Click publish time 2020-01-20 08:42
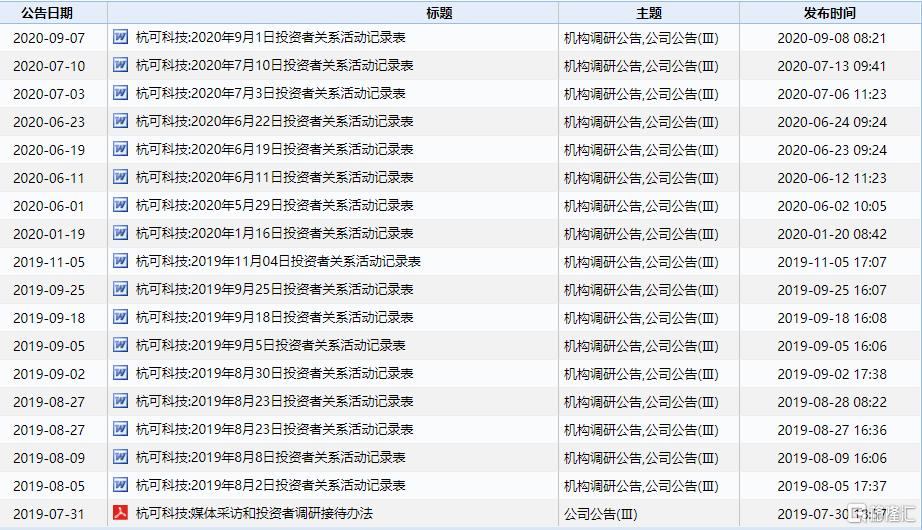Viewport: 922px width, 530px height. point(831,234)
